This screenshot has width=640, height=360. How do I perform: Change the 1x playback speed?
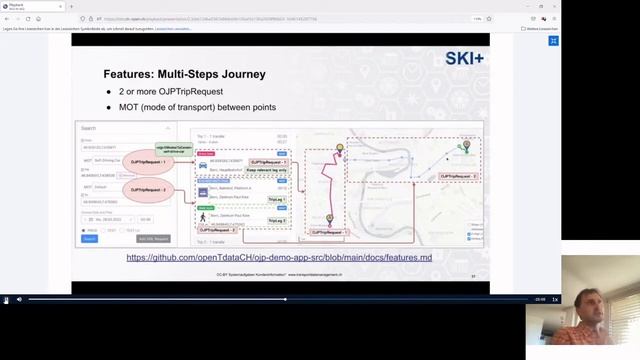coord(555,300)
